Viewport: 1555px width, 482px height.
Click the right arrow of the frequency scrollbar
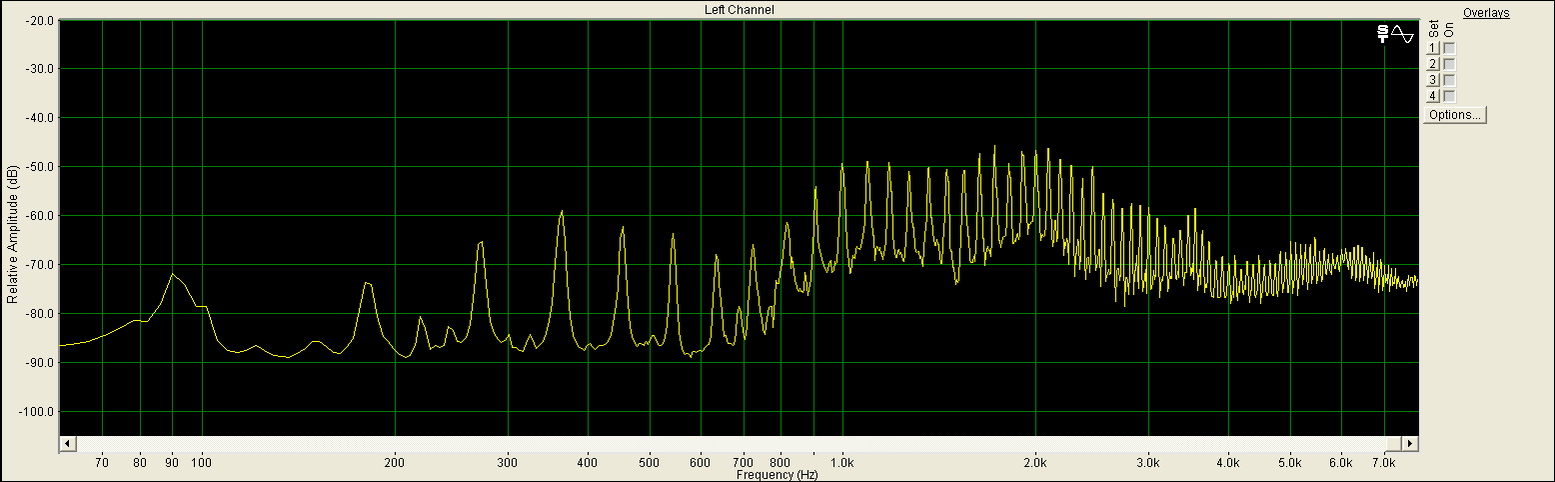tap(1410, 443)
